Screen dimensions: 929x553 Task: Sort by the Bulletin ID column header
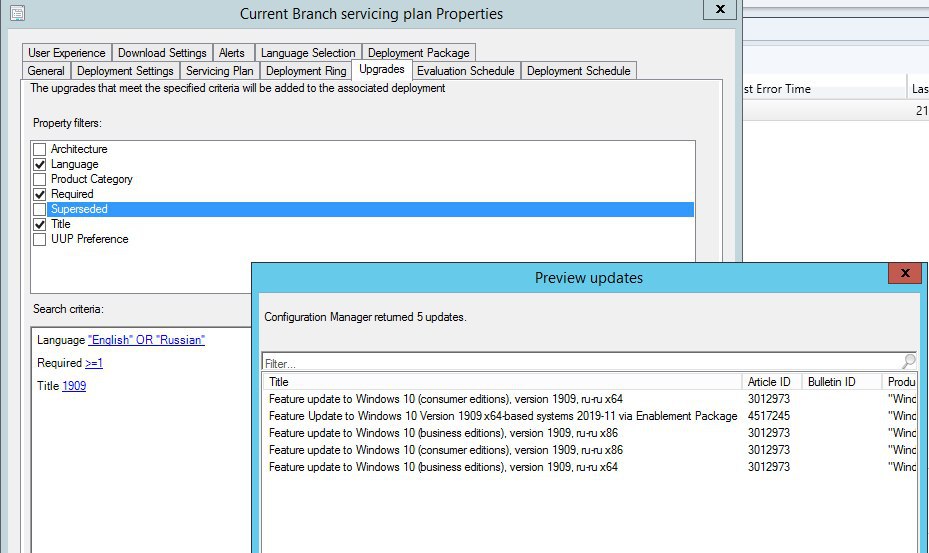point(841,382)
